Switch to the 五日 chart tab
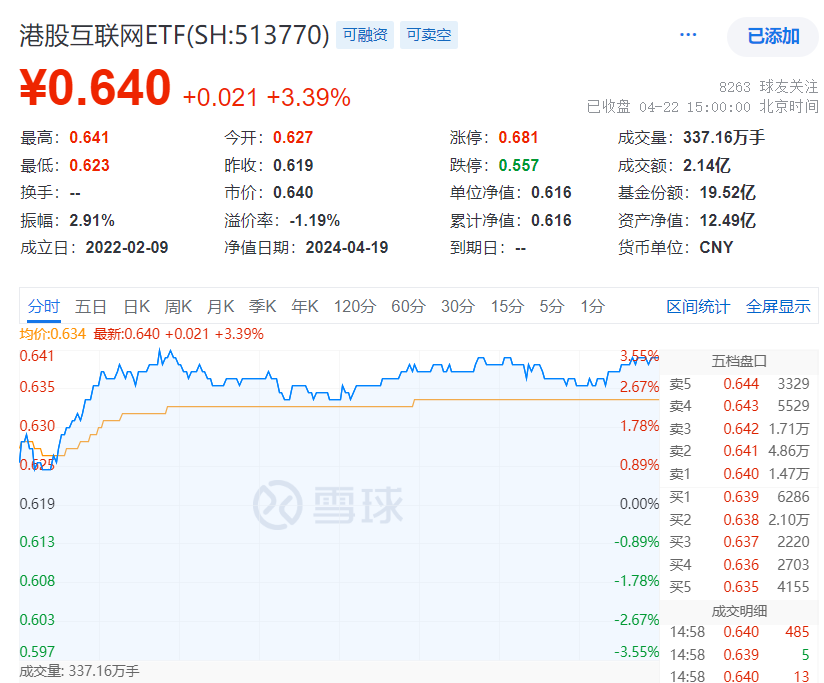 [90, 306]
